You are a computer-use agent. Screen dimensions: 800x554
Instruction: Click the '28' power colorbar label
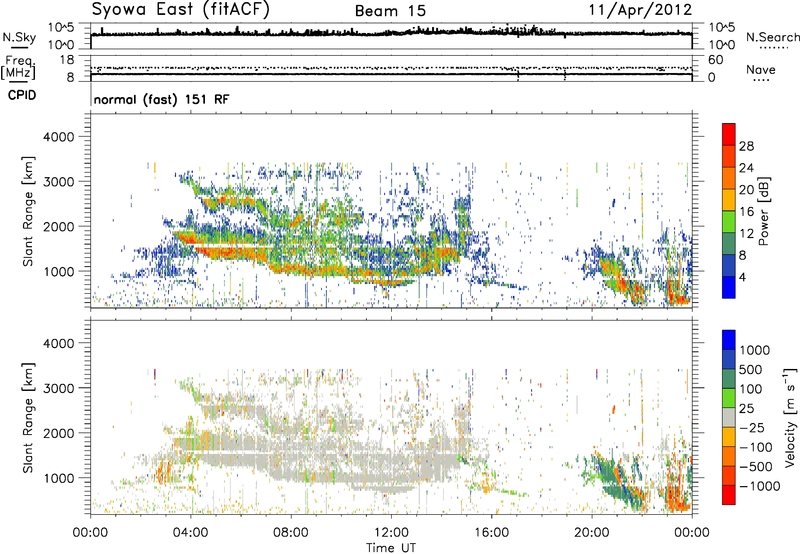click(x=746, y=146)
